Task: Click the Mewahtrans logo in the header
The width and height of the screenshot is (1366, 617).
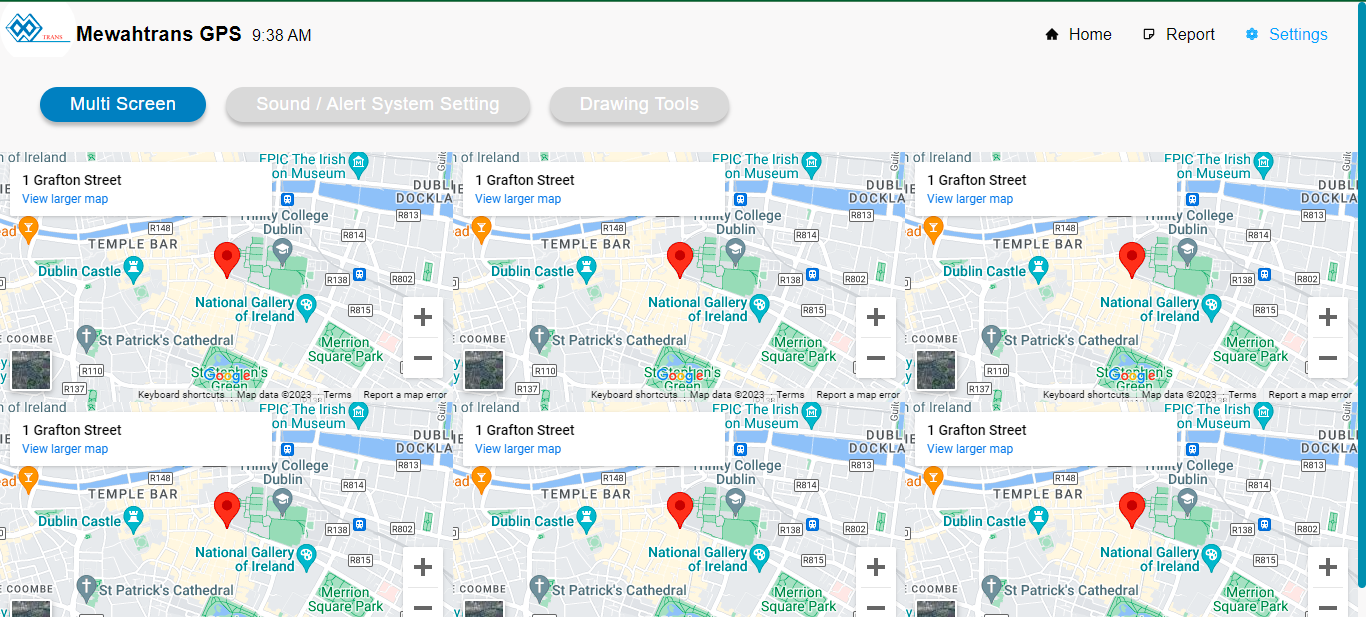Action: [37, 30]
